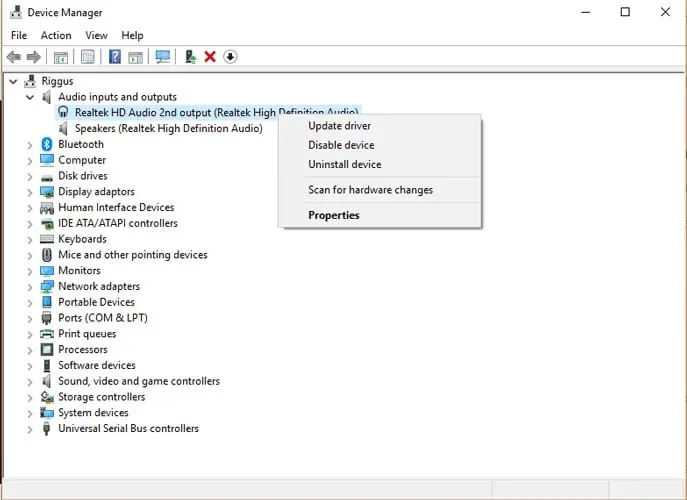Collapse the Riggus root node
The height and width of the screenshot is (500, 687).
(13, 82)
